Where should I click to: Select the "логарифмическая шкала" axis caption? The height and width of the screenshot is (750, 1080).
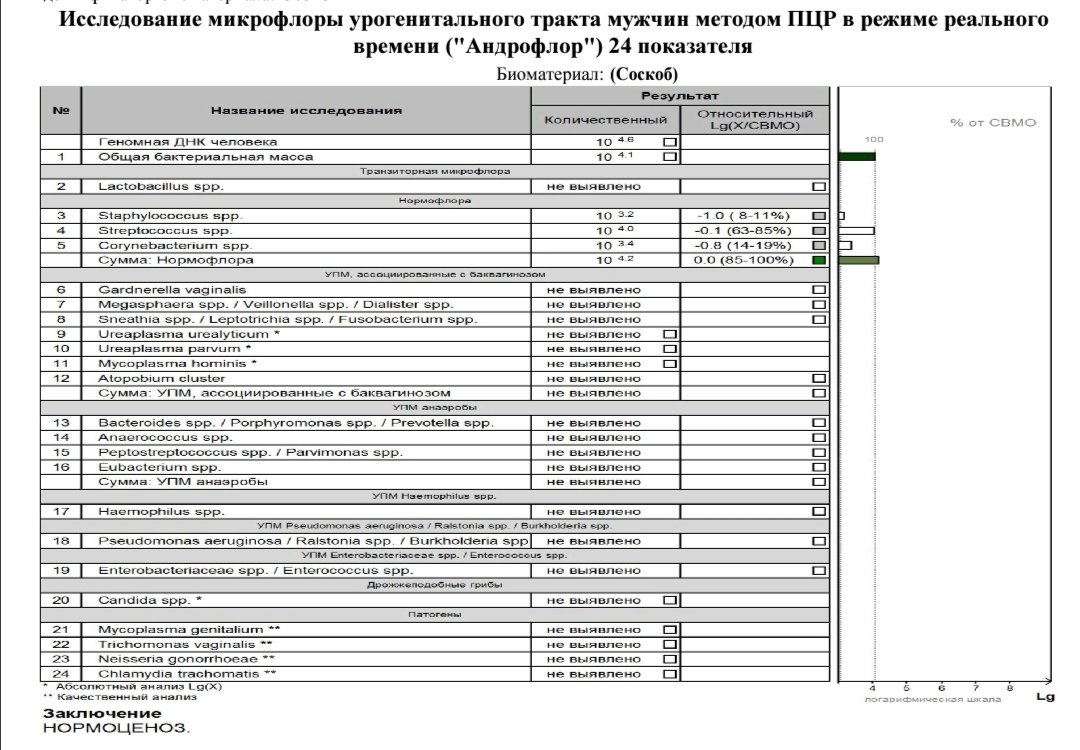933,700
